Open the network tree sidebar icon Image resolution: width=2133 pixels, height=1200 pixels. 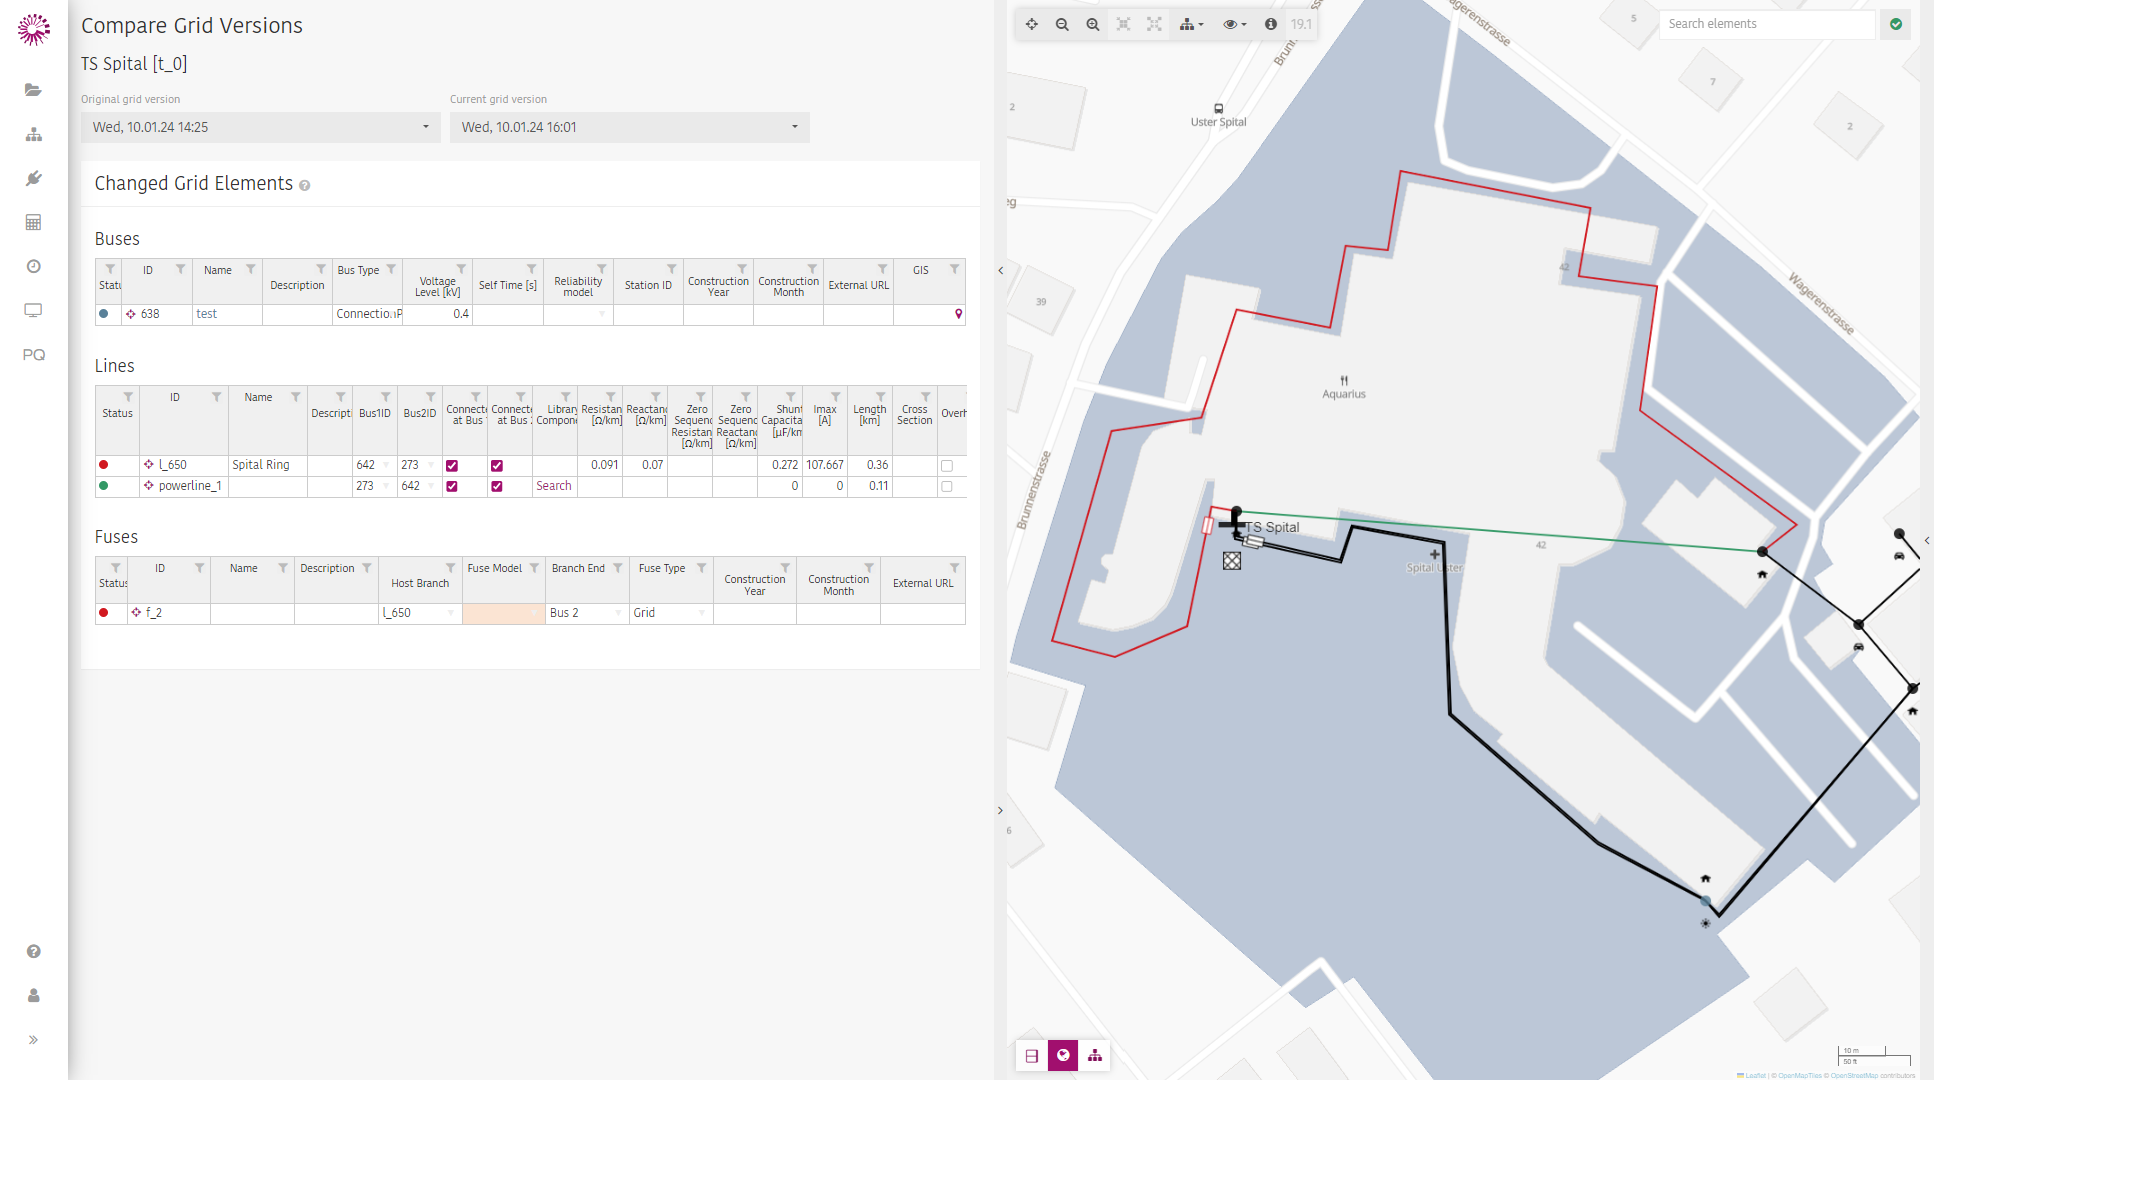tap(33, 134)
